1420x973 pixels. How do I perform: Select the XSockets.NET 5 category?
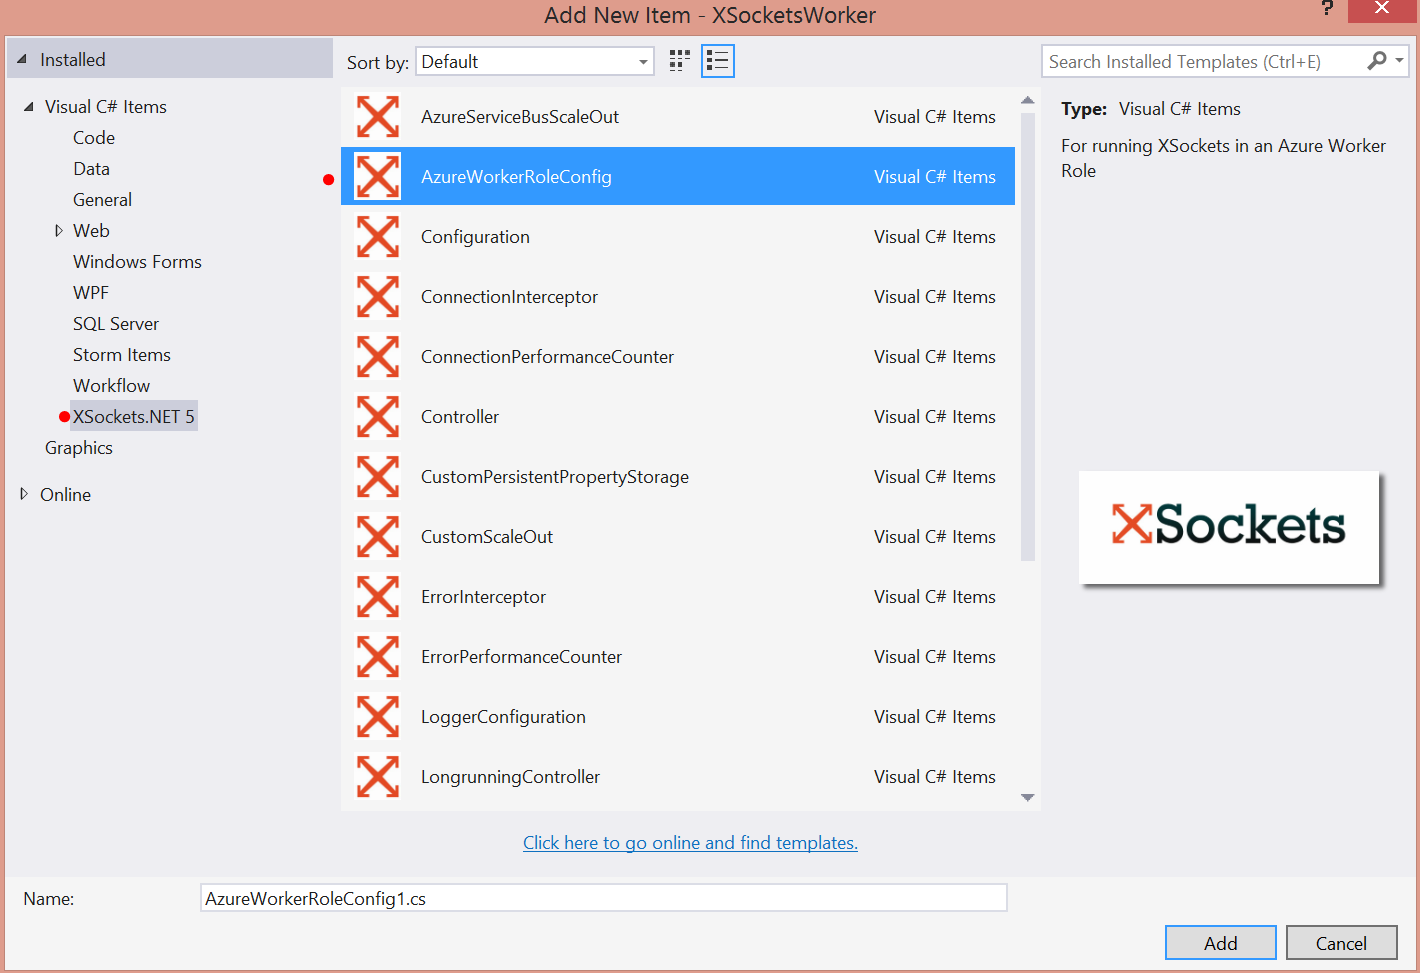[134, 417]
